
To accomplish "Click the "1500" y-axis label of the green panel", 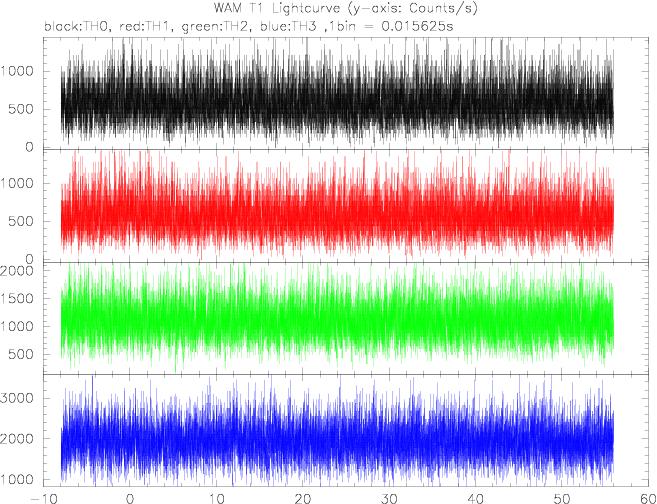I will 17,299.
